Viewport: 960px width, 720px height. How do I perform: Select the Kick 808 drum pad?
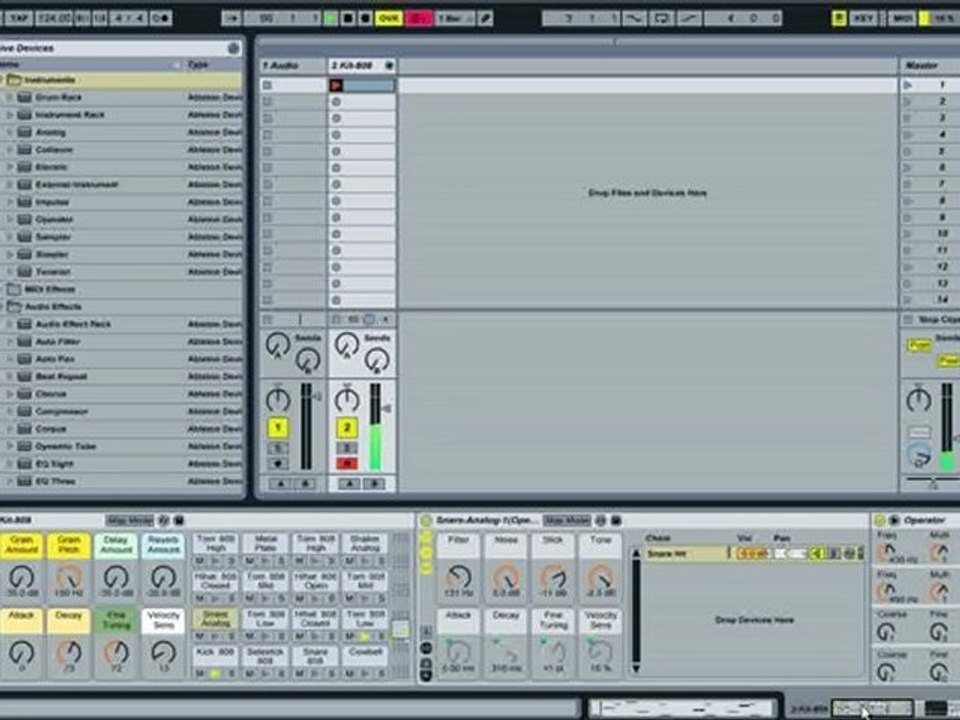click(x=216, y=656)
